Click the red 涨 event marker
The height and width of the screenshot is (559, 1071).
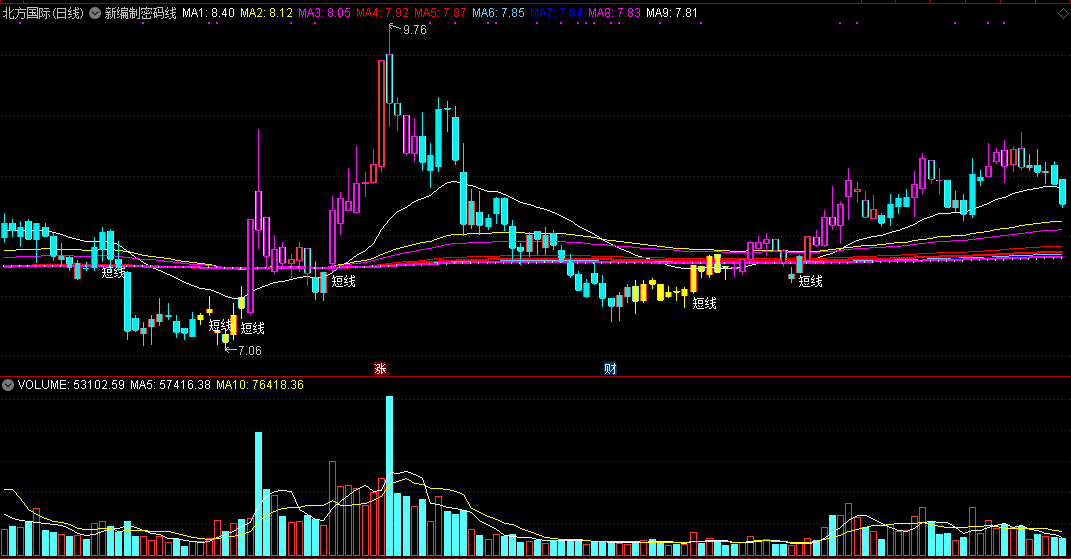point(380,368)
